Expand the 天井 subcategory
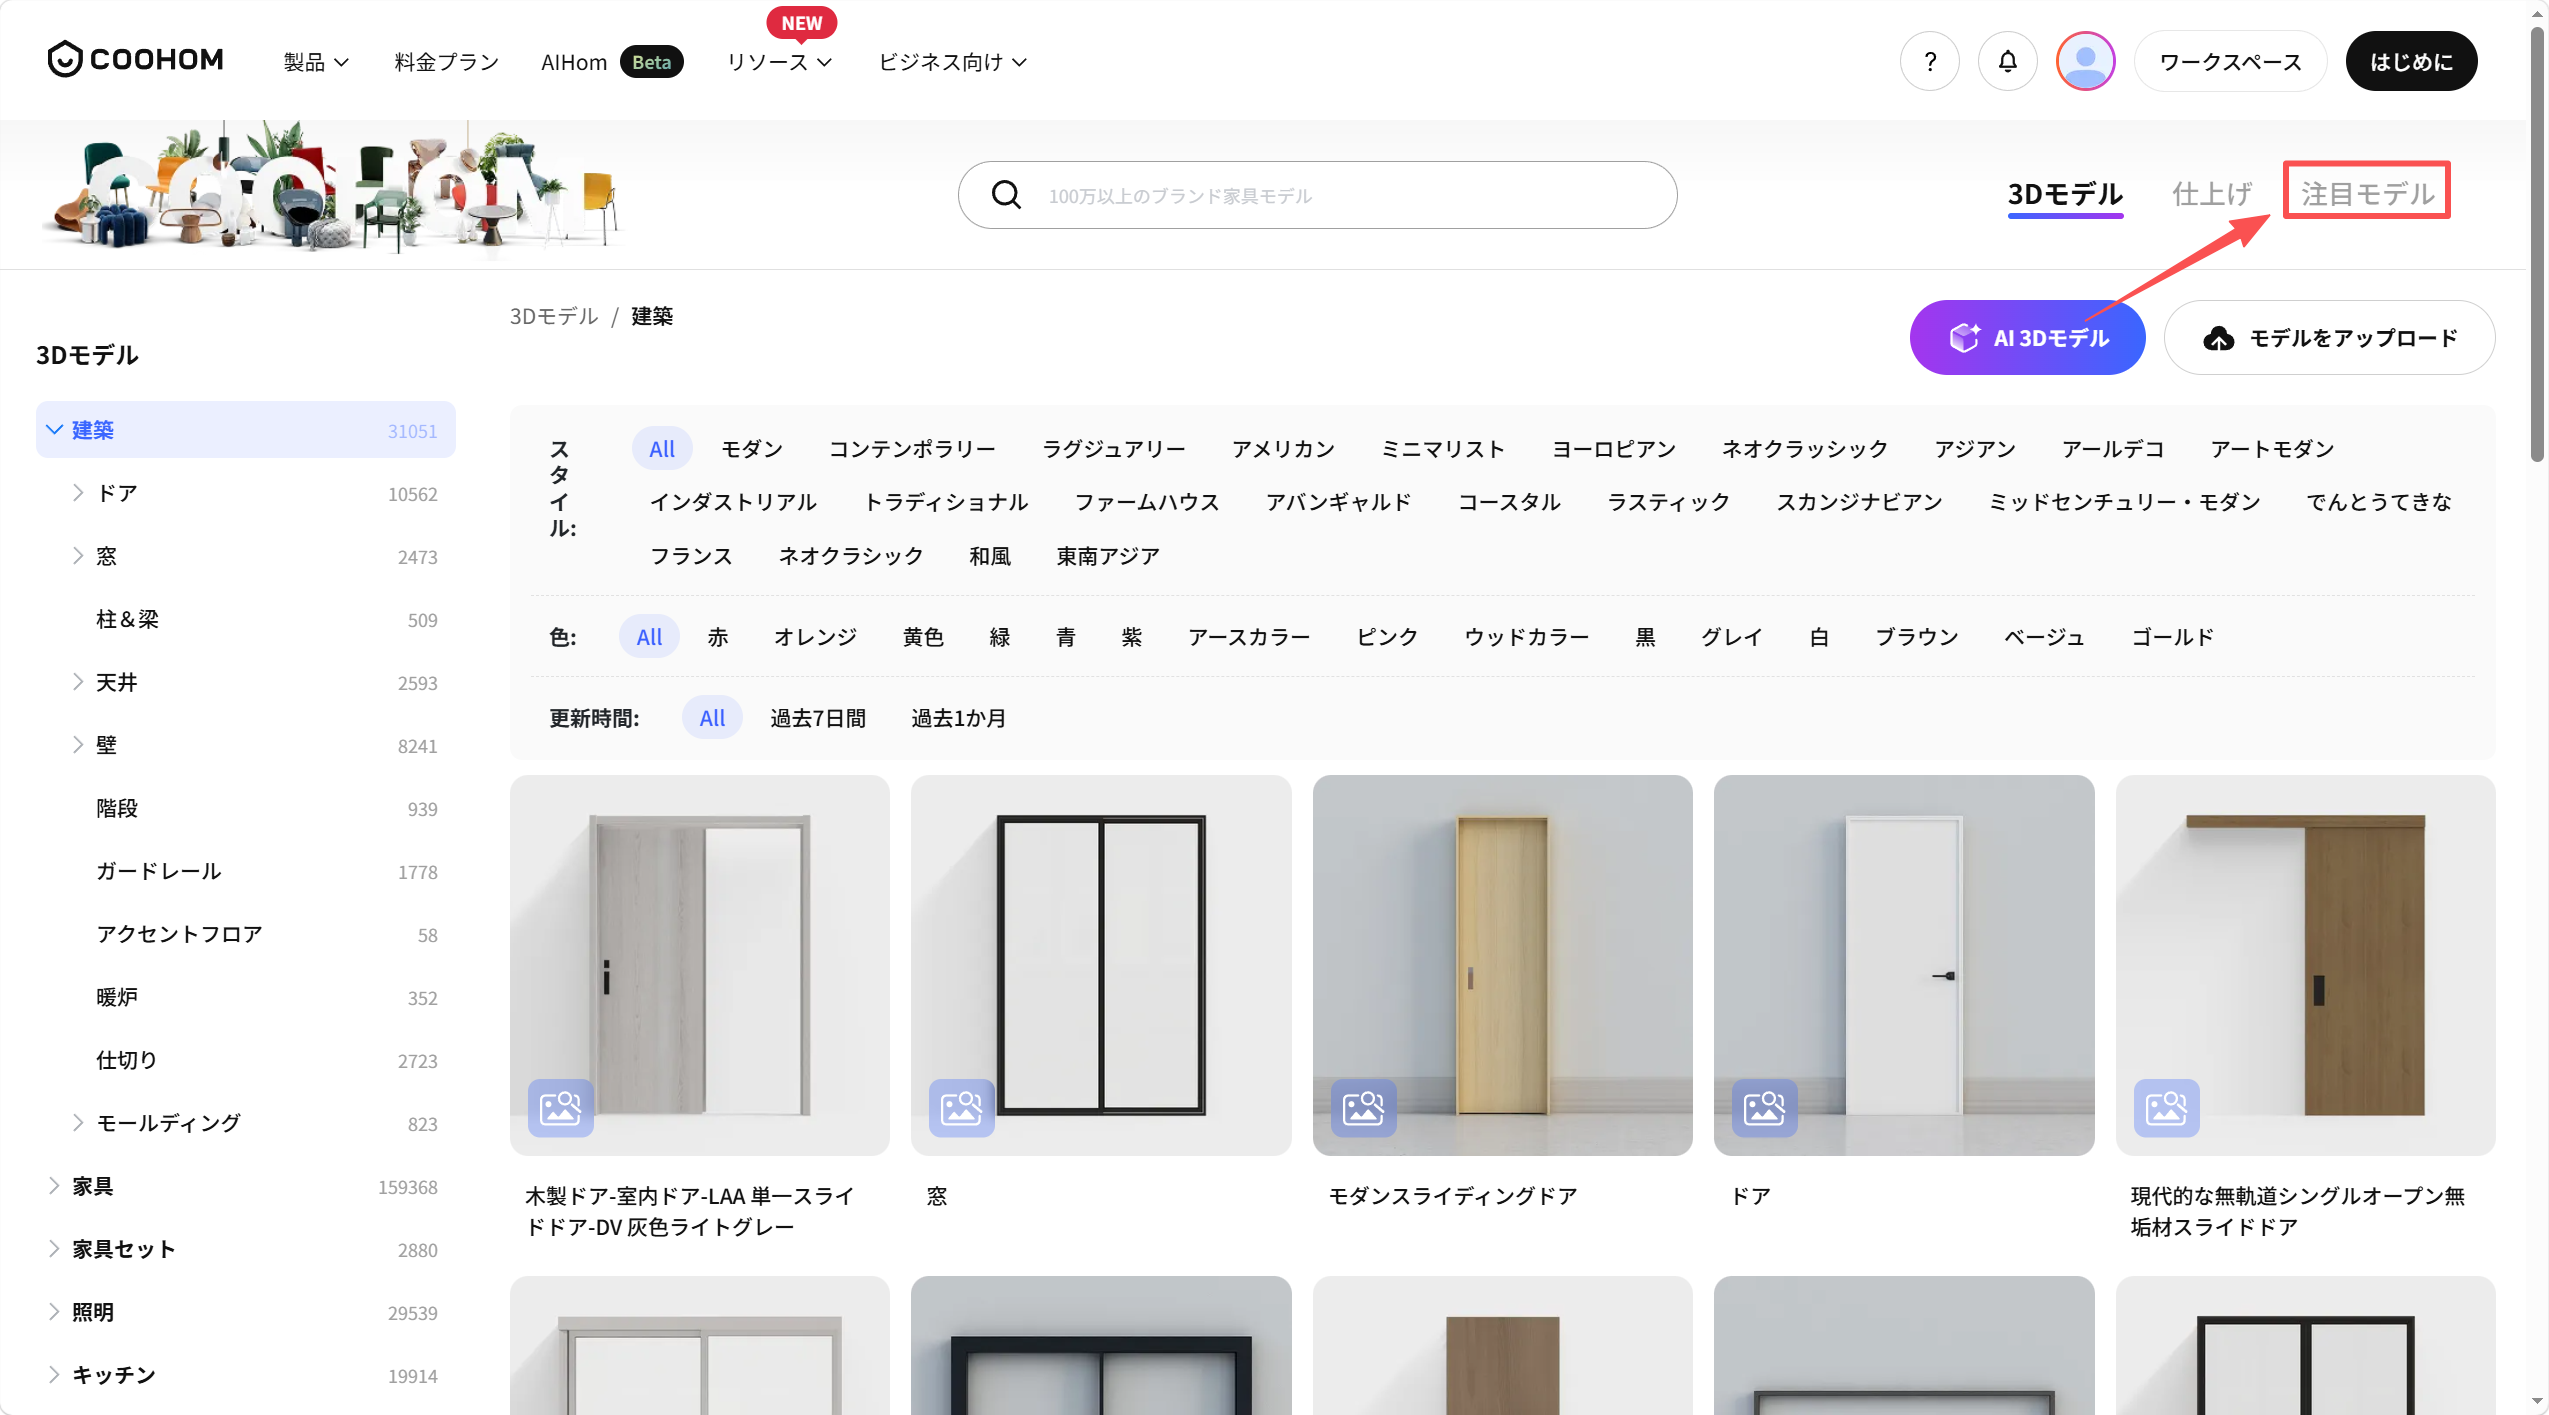2549x1415 pixels. tap(78, 682)
